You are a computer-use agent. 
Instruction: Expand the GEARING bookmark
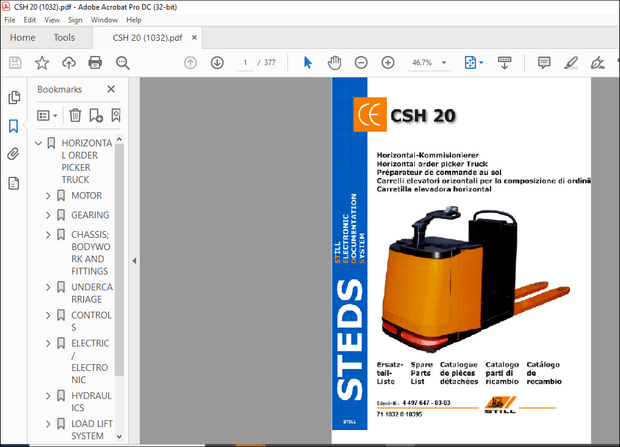[x=48, y=215]
